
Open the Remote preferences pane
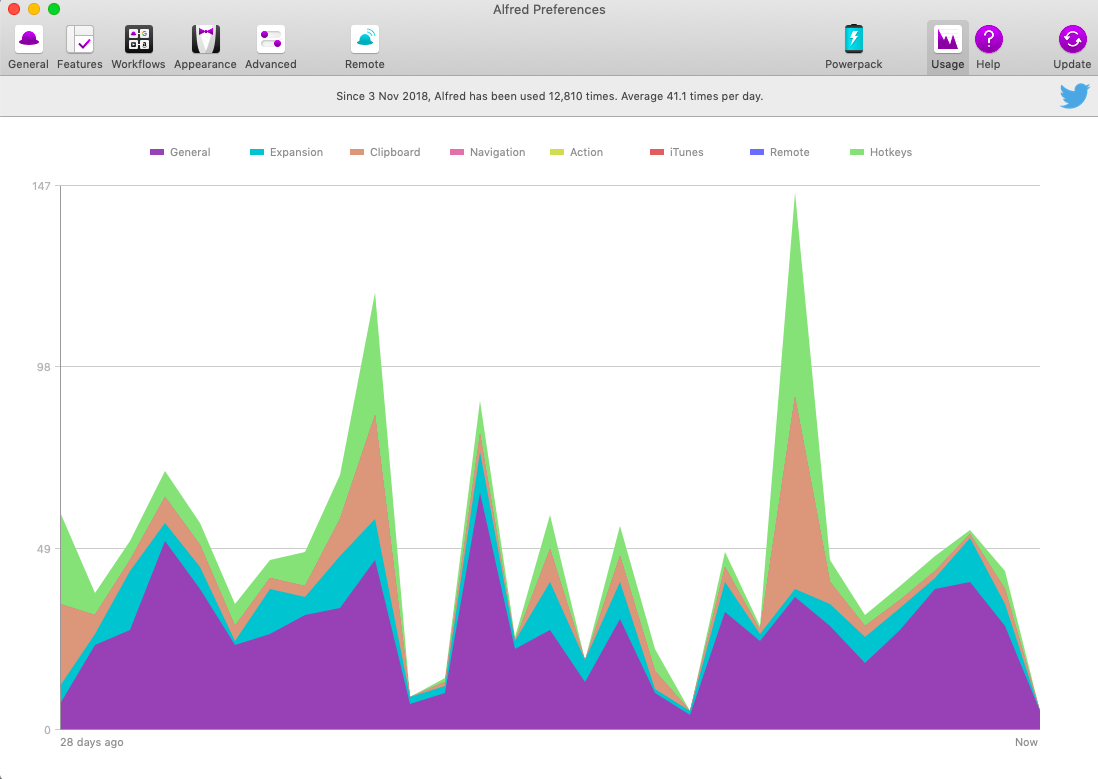[x=365, y=47]
